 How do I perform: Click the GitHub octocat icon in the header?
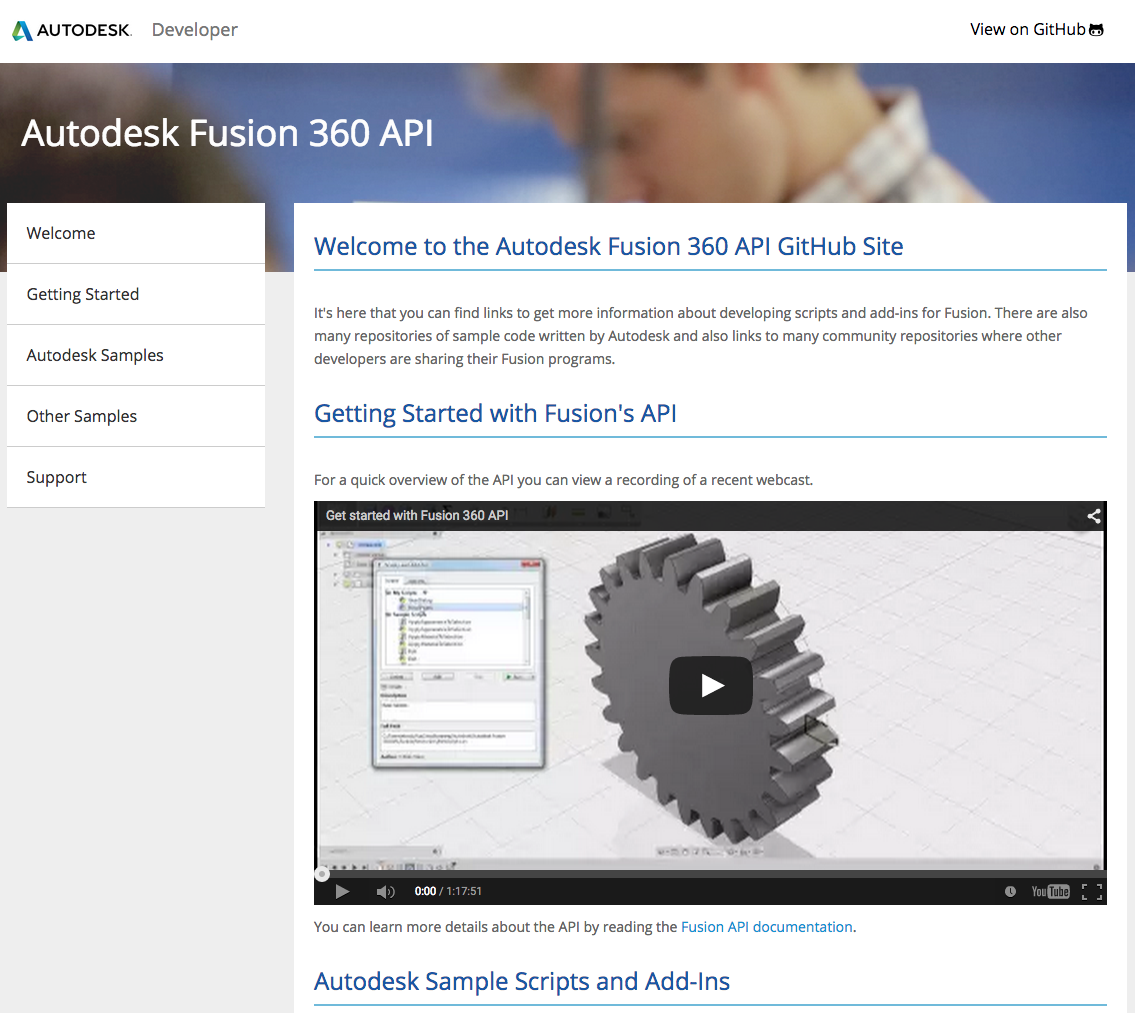click(1095, 29)
